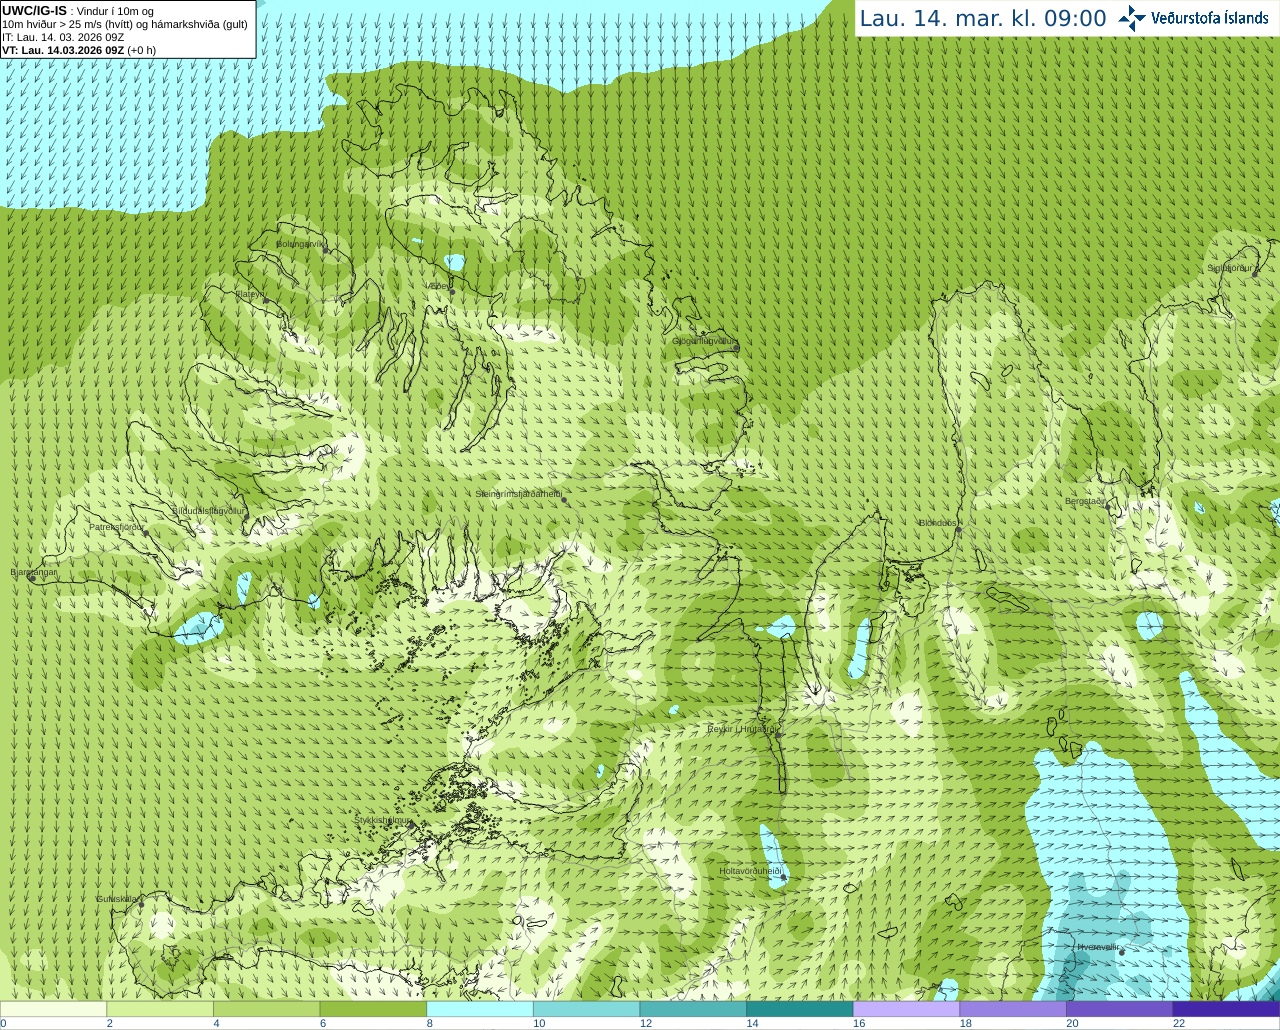Click the Æðey station dot
The width and height of the screenshot is (1280, 1030).
click(452, 291)
